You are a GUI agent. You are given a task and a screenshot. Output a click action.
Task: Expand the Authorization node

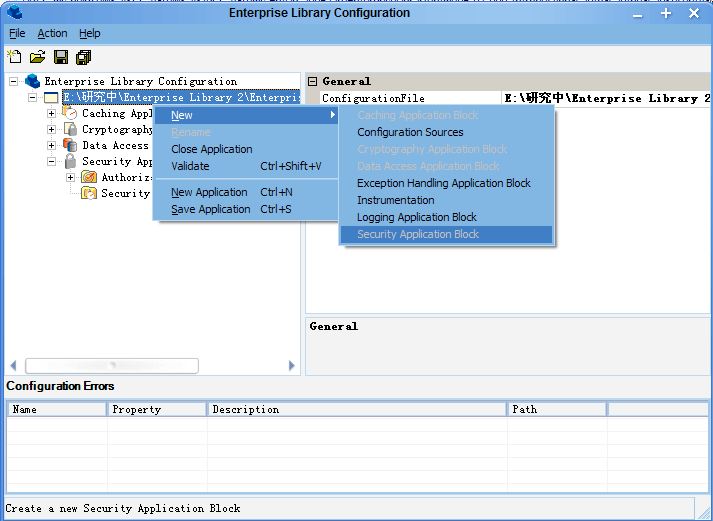pyautogui.click(x=70, y=177)
